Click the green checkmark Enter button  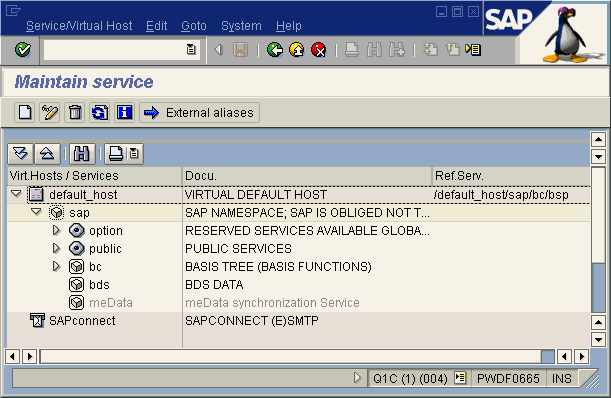(23, 50)
